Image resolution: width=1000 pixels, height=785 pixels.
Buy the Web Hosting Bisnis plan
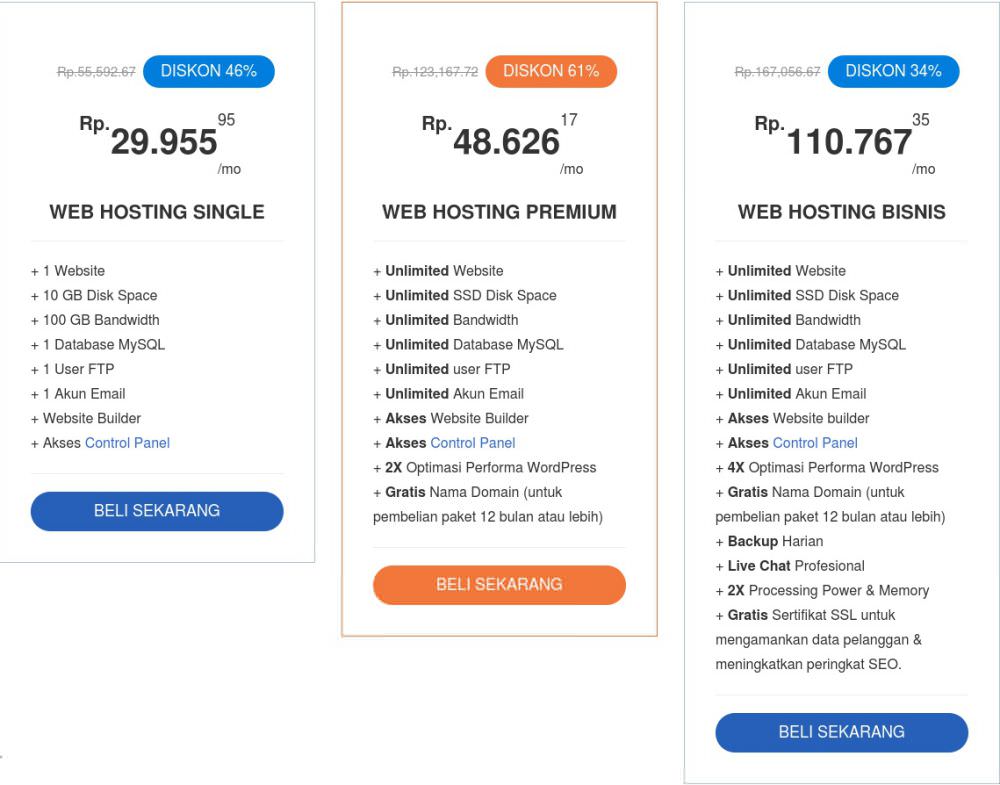click(x=841, y=732)
